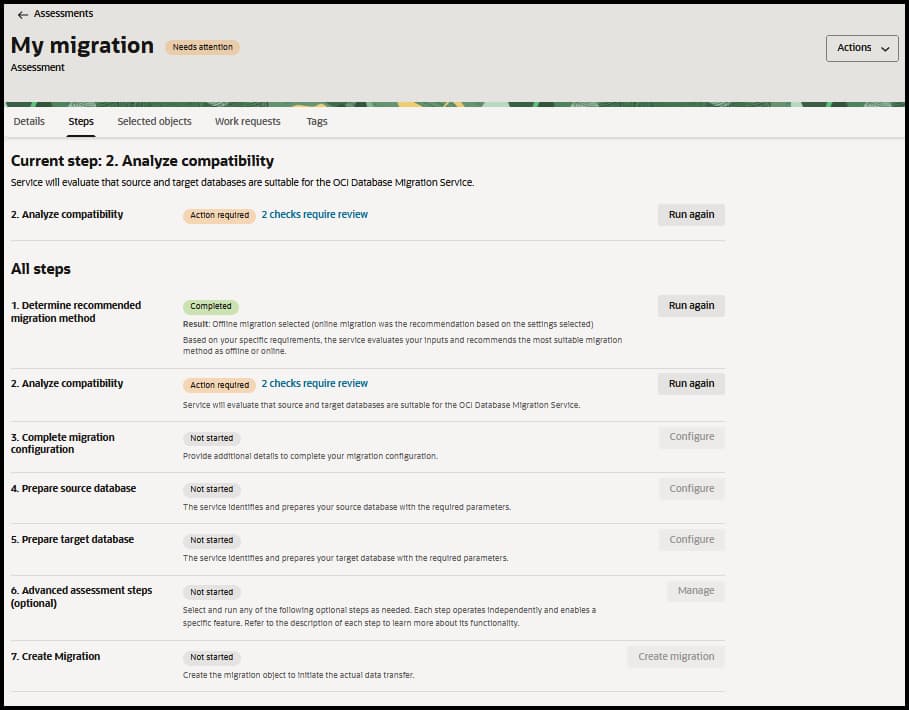Open the Actions dropdown menu
Viewport: 909px width, 710px height.
[x=861, y=48]
